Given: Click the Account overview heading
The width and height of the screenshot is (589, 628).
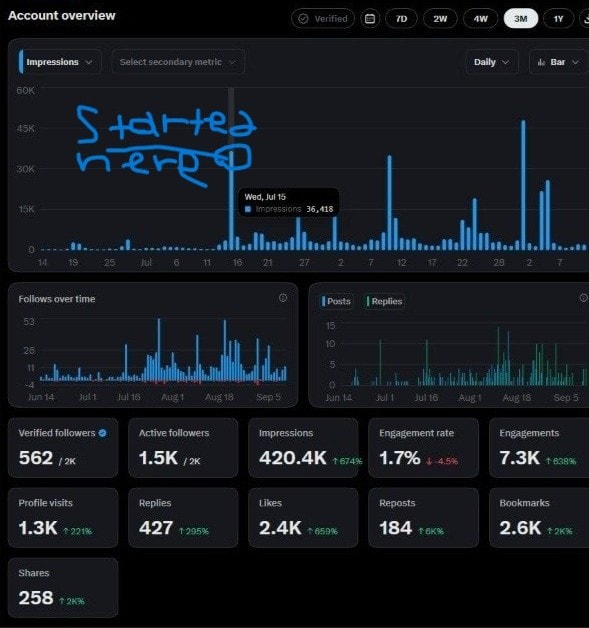Looking at the screenshot, I should [62, 16].
